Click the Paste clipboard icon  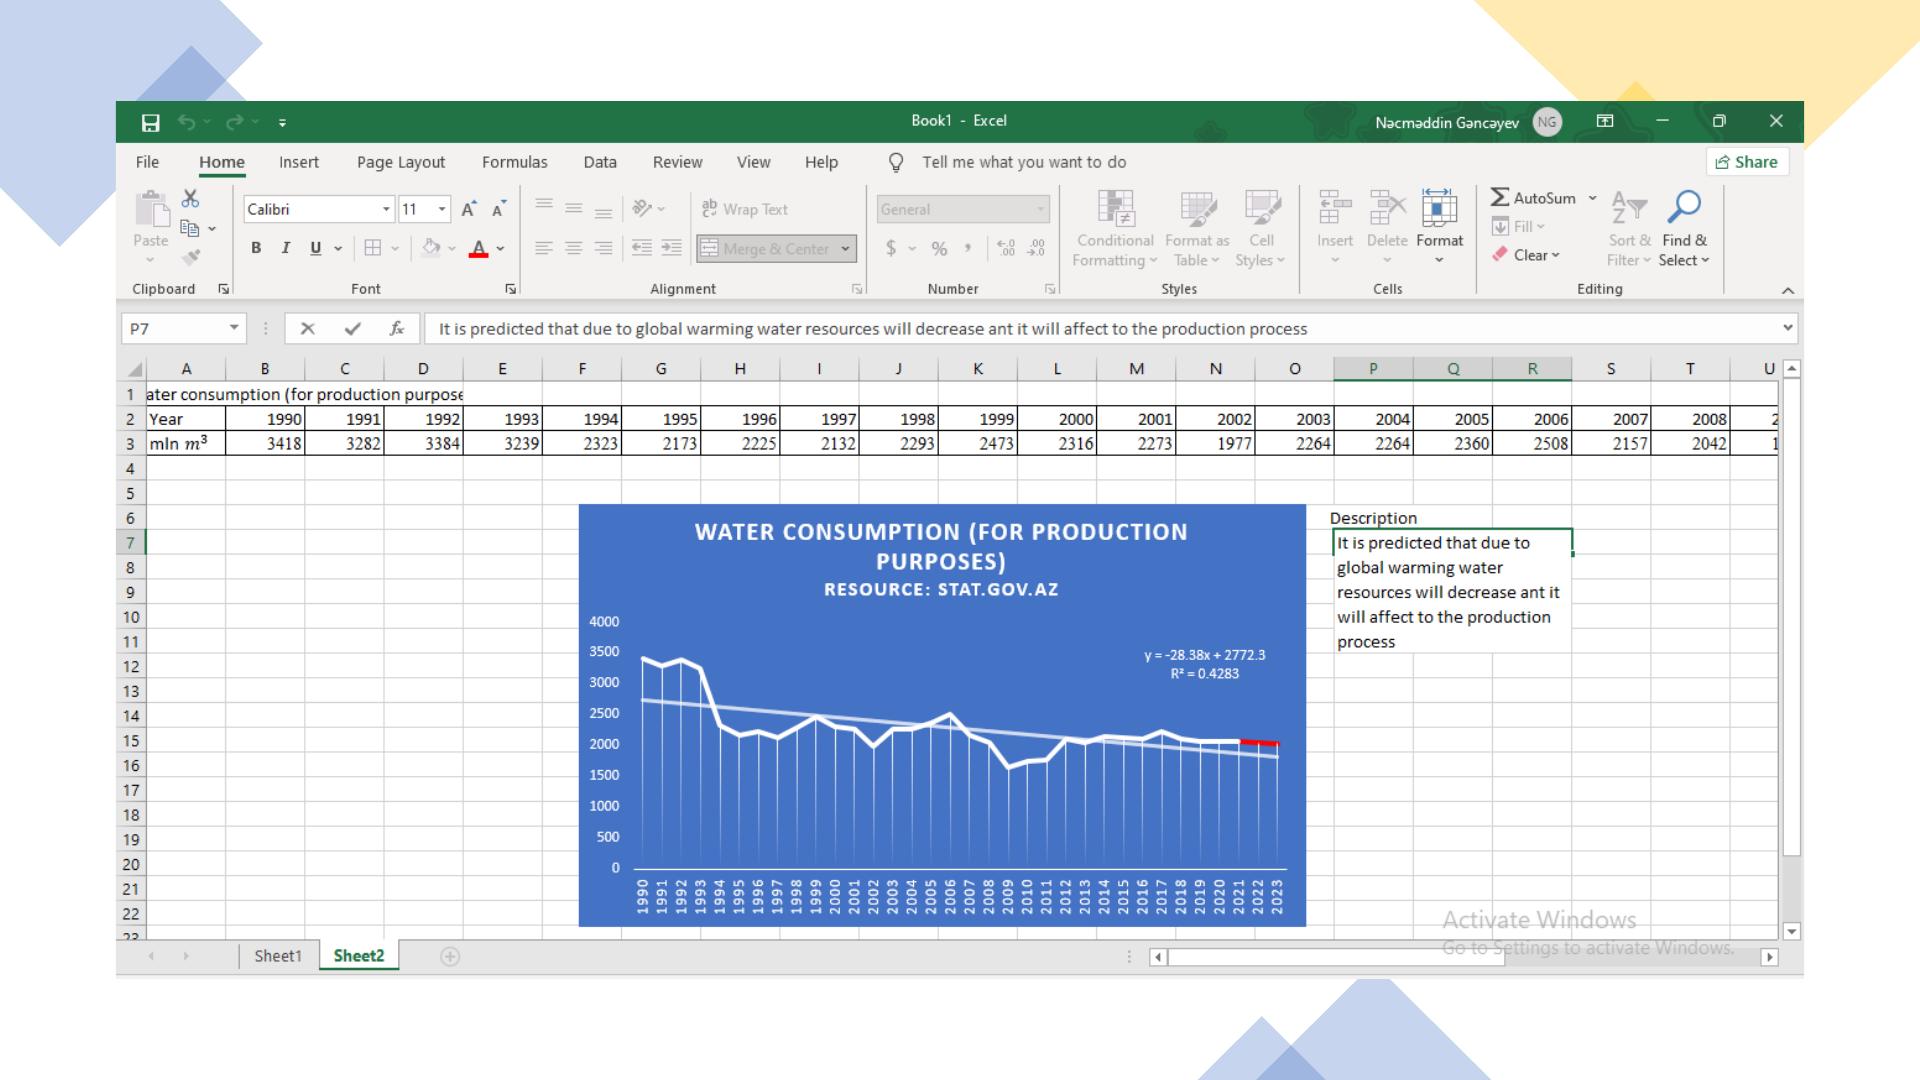[152, 209]
